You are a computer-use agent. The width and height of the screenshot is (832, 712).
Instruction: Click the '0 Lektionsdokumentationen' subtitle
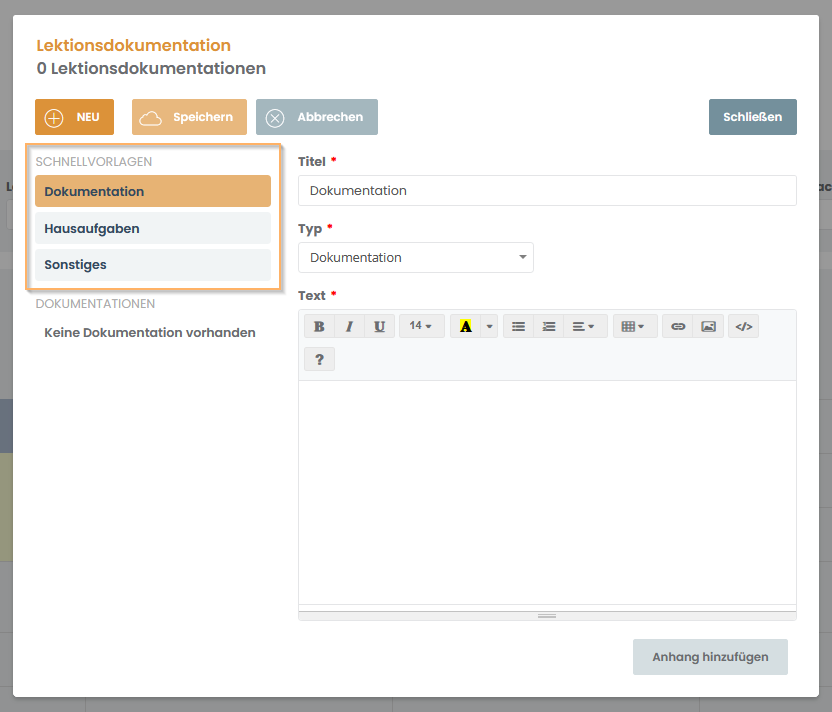coord(151,68)
